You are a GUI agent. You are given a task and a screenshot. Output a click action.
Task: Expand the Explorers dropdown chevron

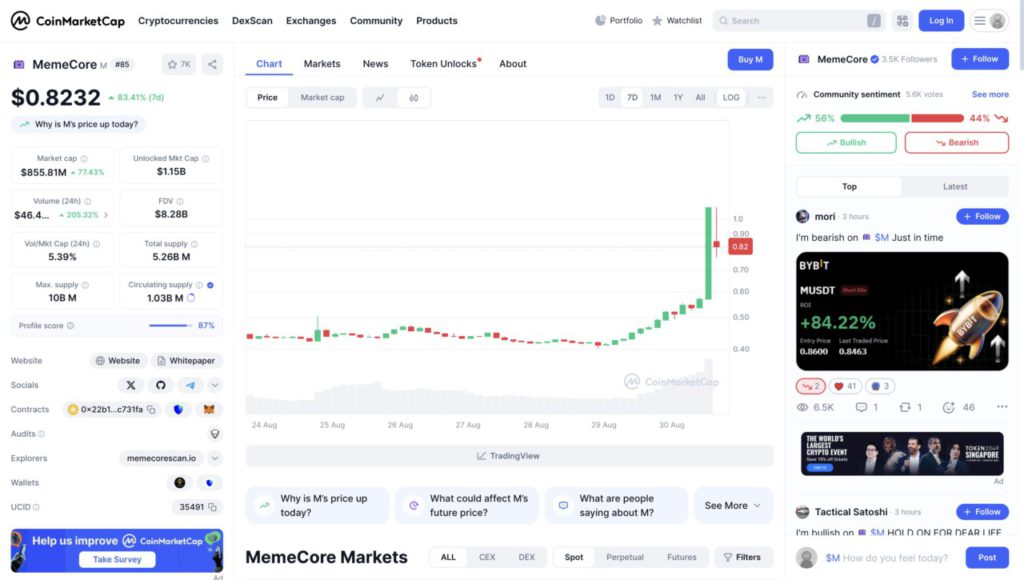coord(215,458)
